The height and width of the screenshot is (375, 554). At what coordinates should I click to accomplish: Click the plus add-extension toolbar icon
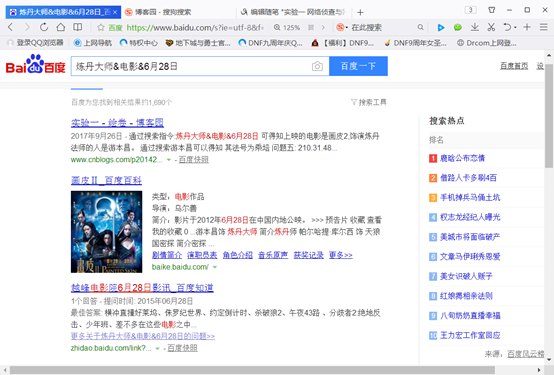pos(527,27)
